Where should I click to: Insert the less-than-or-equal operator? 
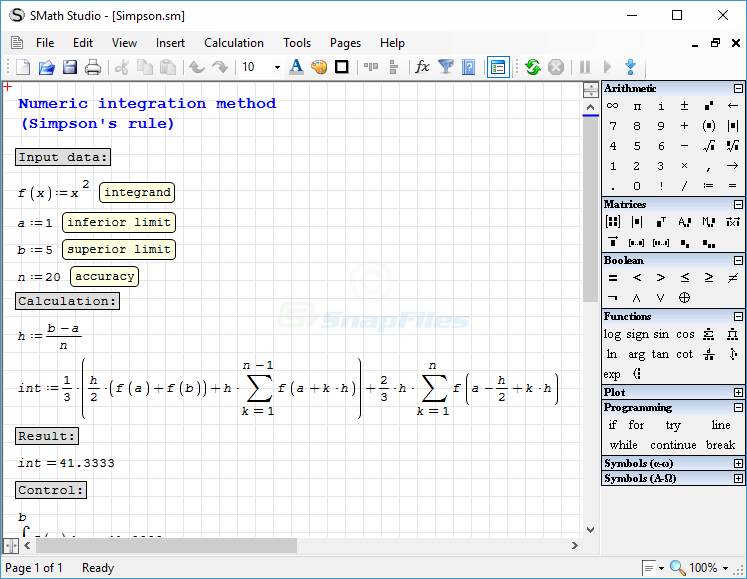685,278
